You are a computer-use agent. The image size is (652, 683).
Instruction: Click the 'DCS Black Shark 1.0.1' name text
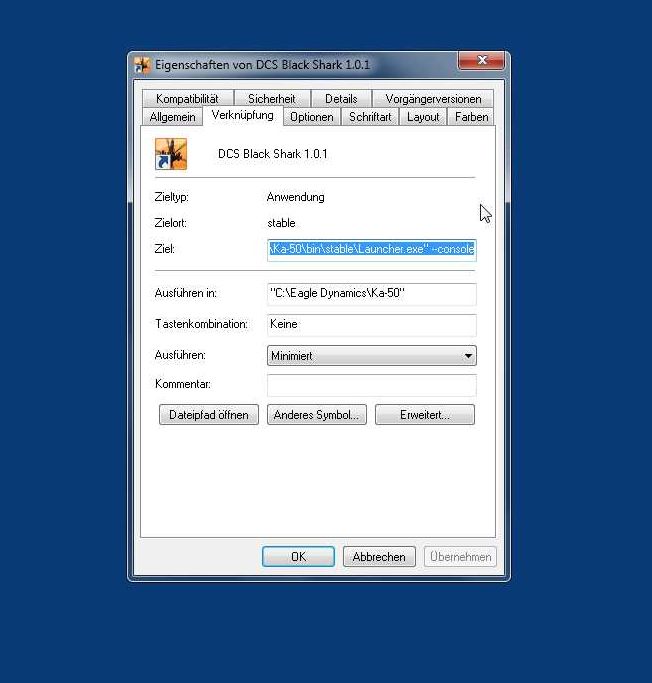(x=273, y=154)
